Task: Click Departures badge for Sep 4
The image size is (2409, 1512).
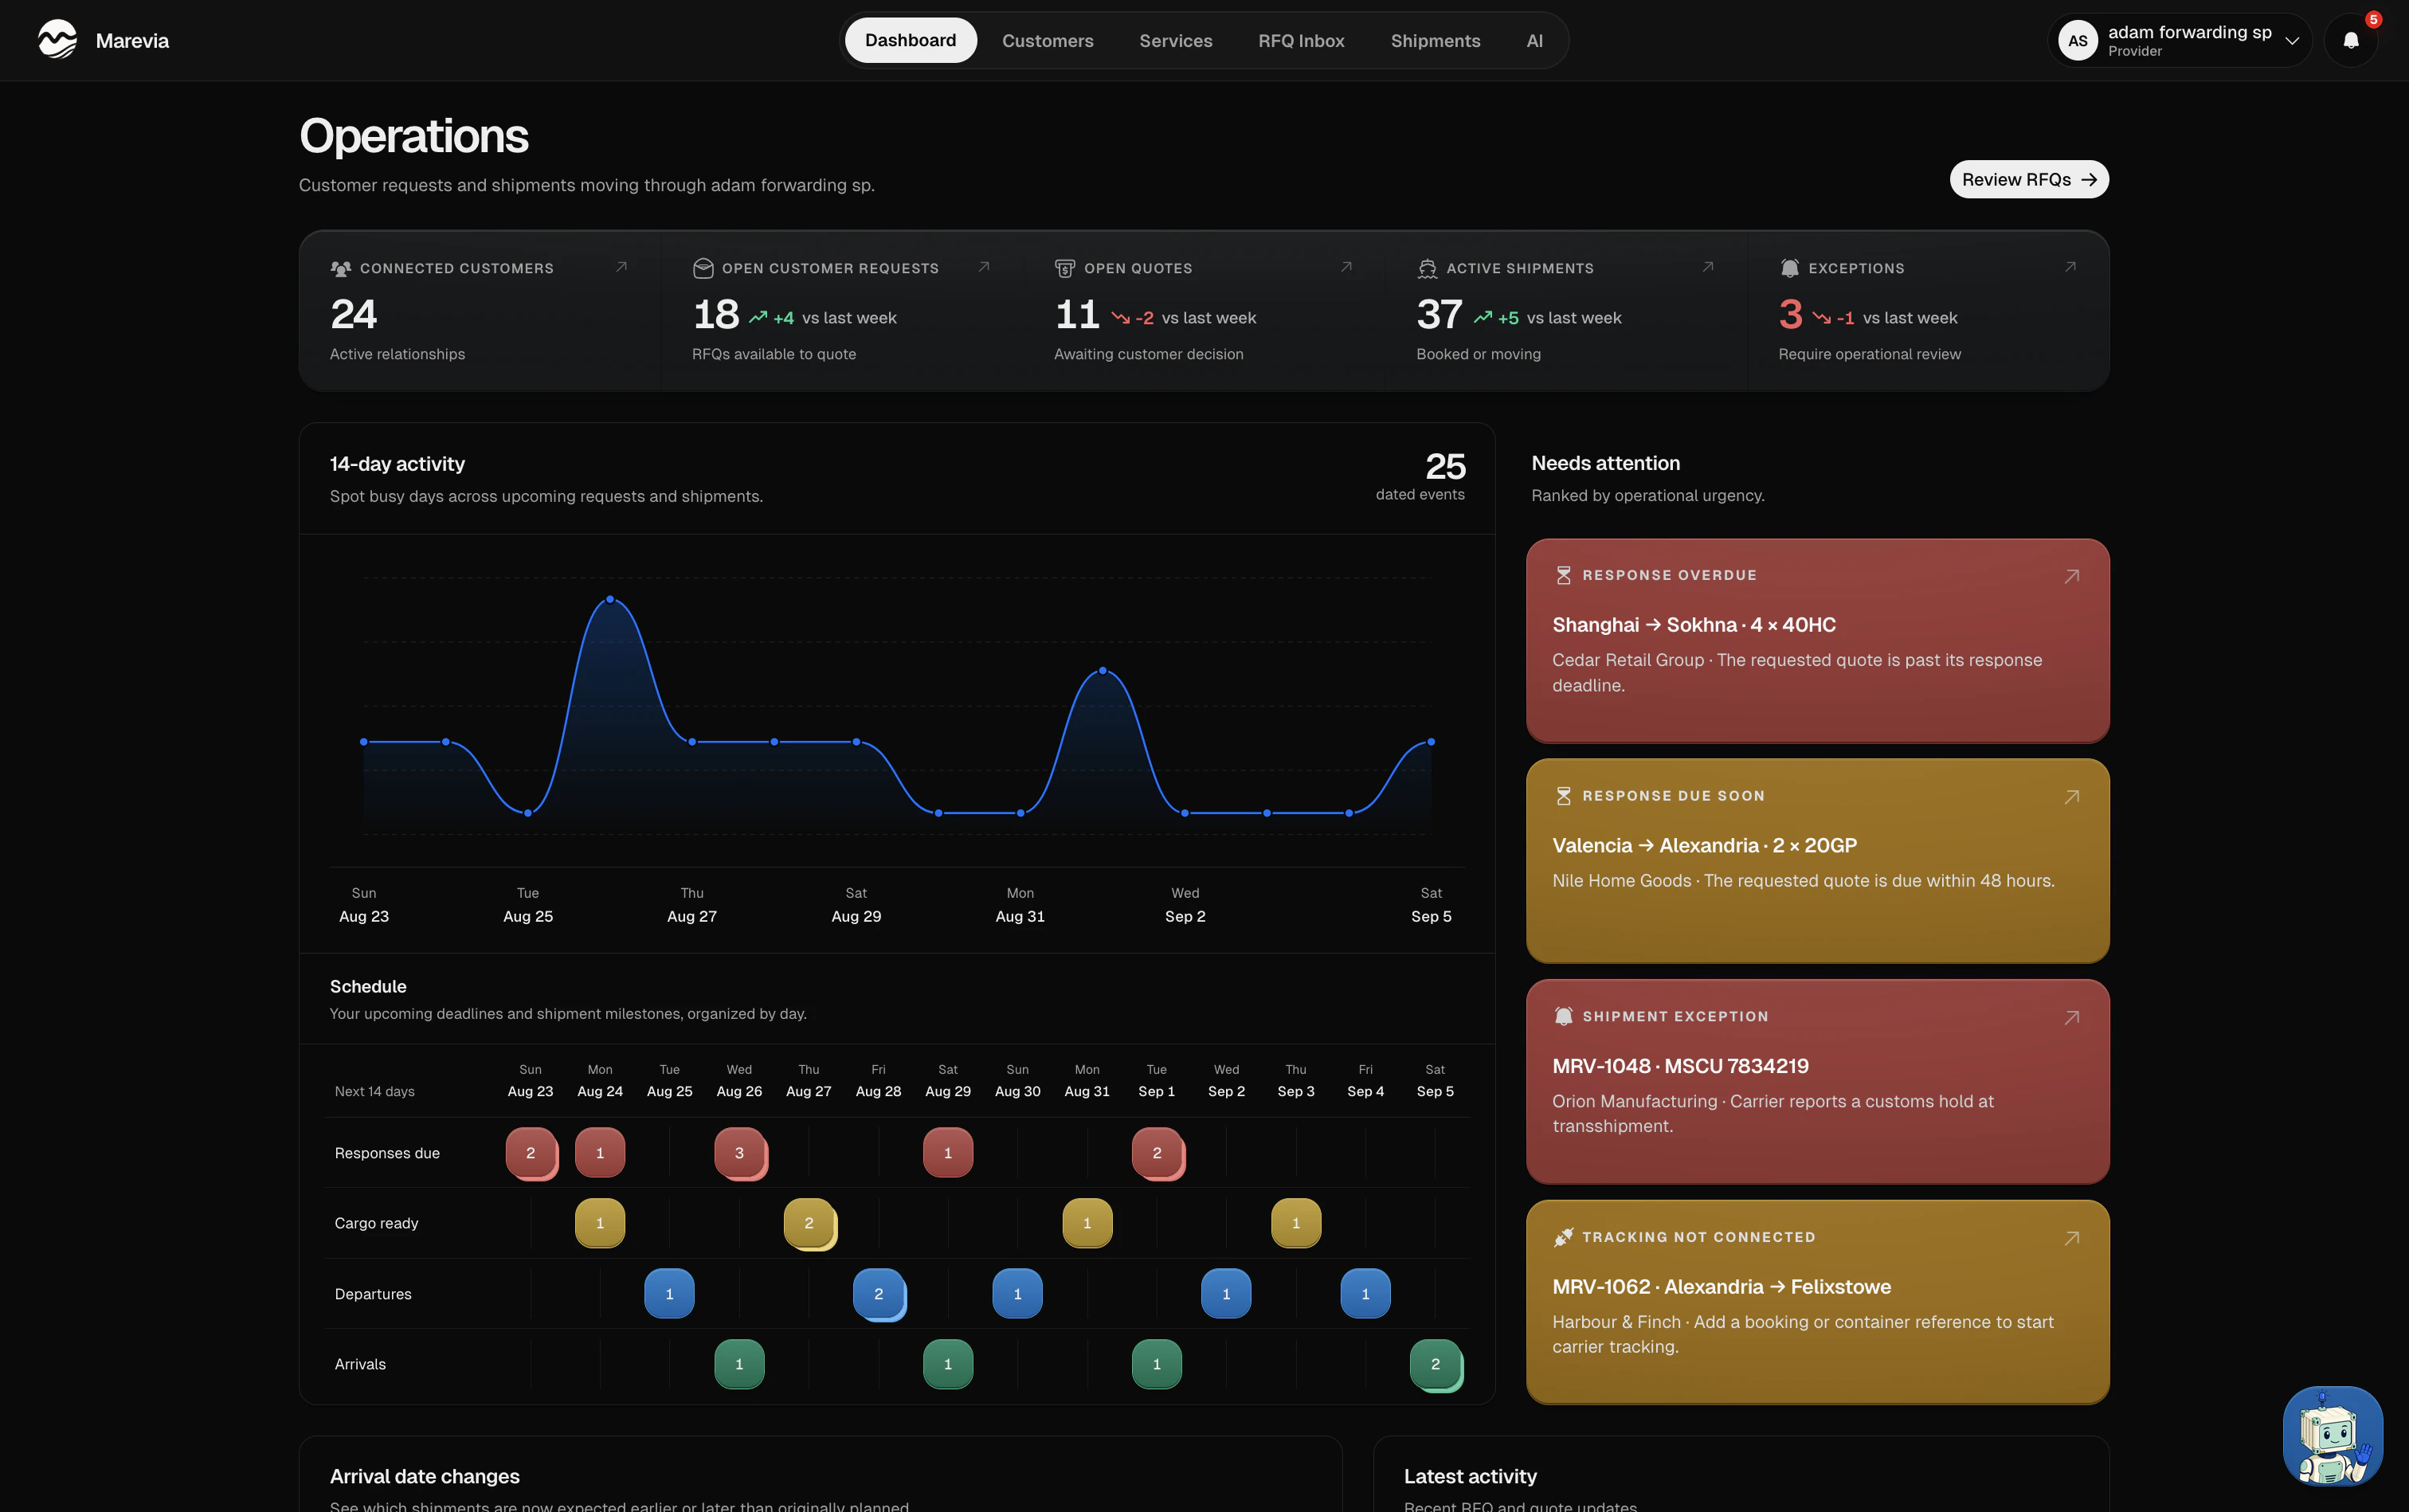Action: [x=1365, y=1294]
